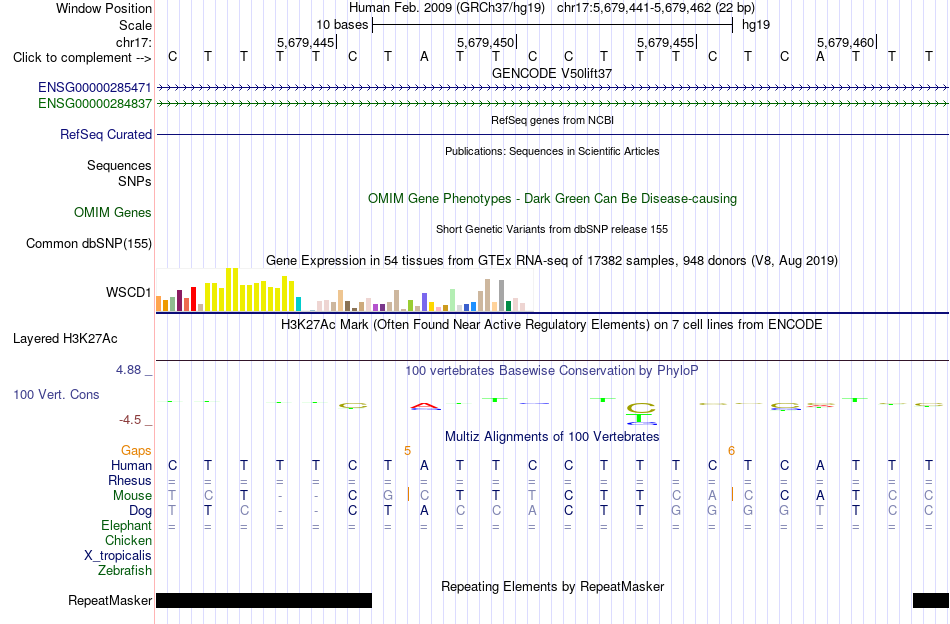Select the Zebrafish alignment row label
Image resolution: width=950 pixels, height=624 pixels.
click(x=125, y=571)
